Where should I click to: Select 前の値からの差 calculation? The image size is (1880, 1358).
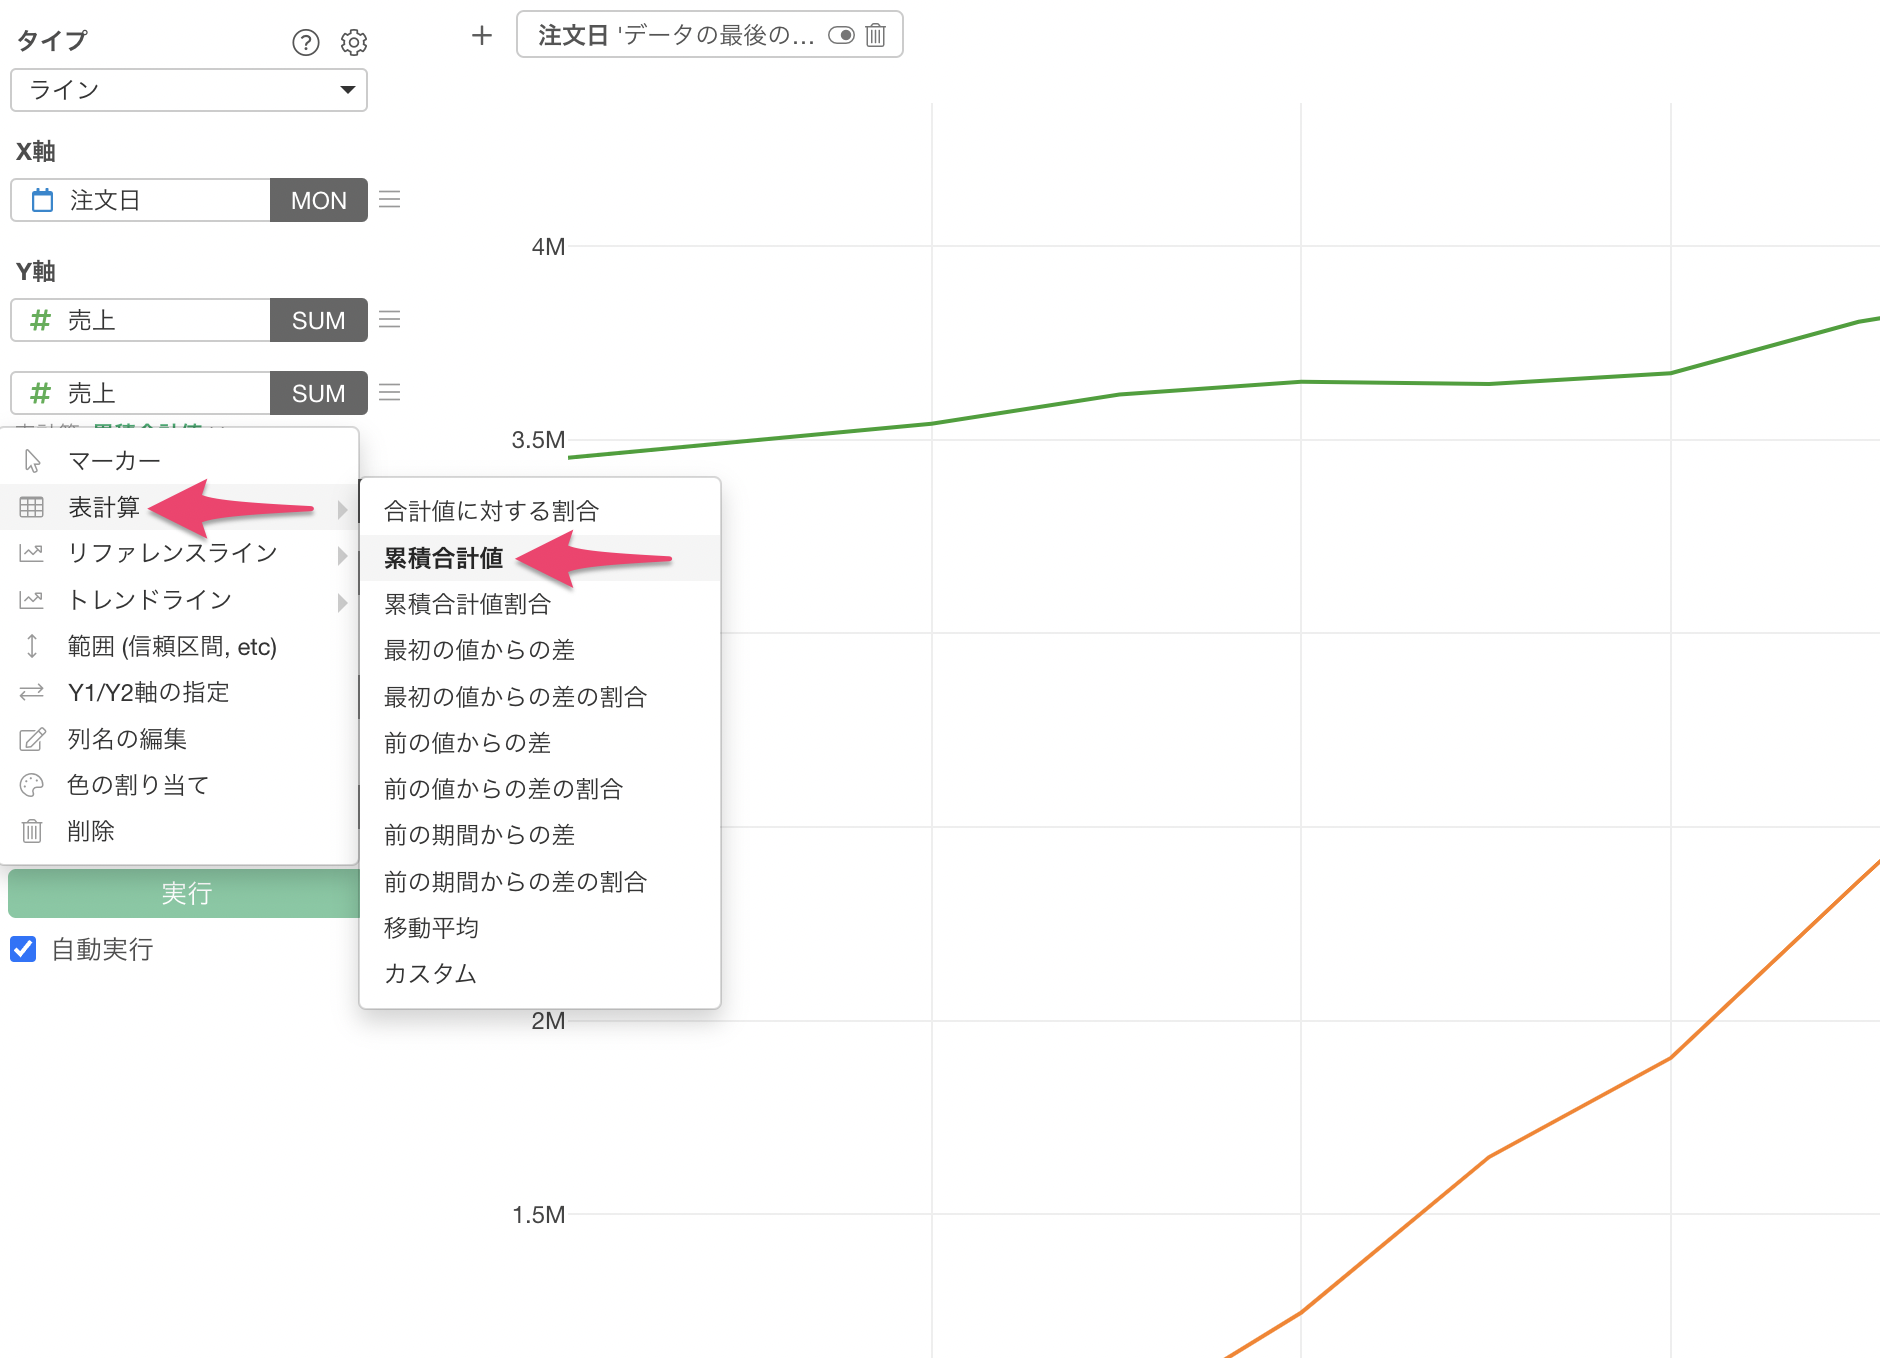[x=540, y=743]
